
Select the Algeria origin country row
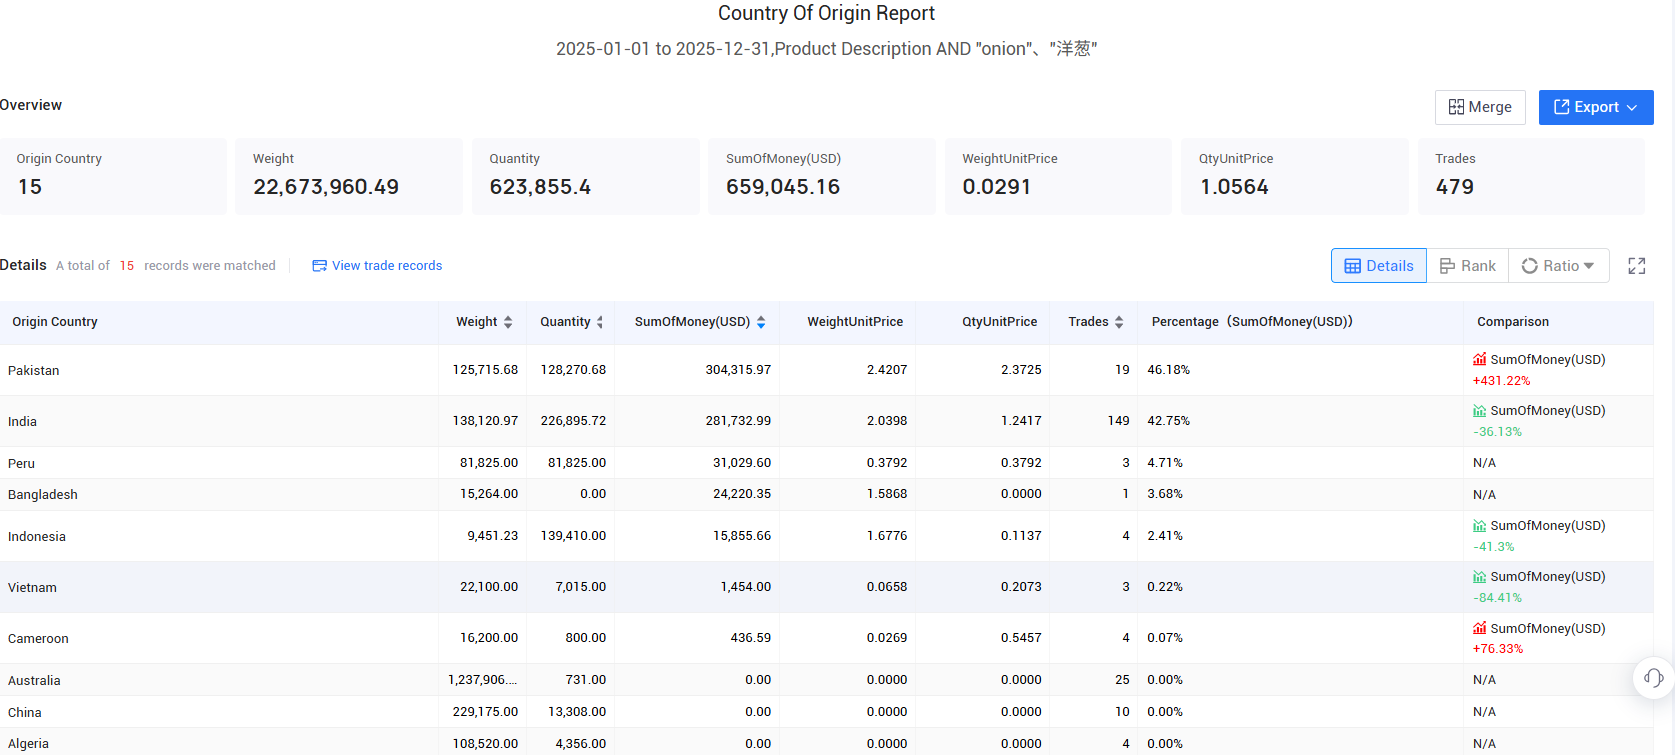pos(826,742)
